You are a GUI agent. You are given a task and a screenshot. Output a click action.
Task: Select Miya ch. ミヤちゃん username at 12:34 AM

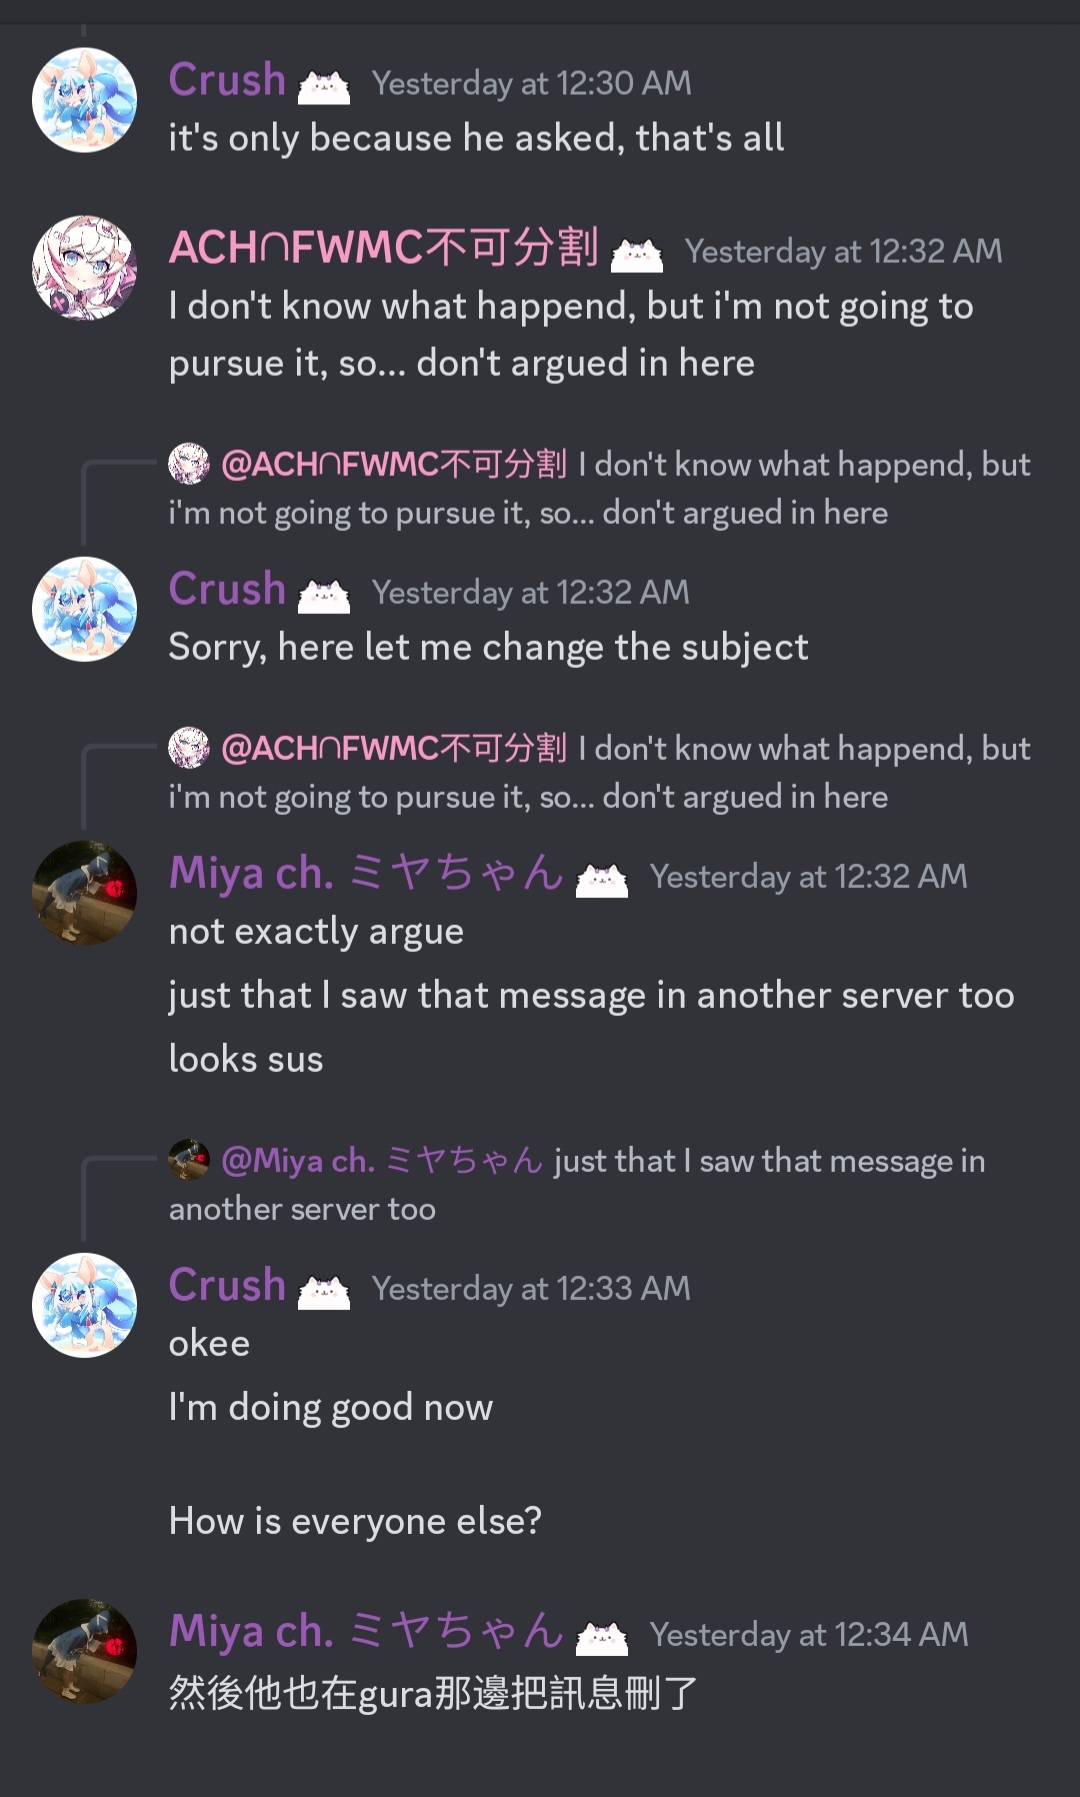click(367, 1631)
